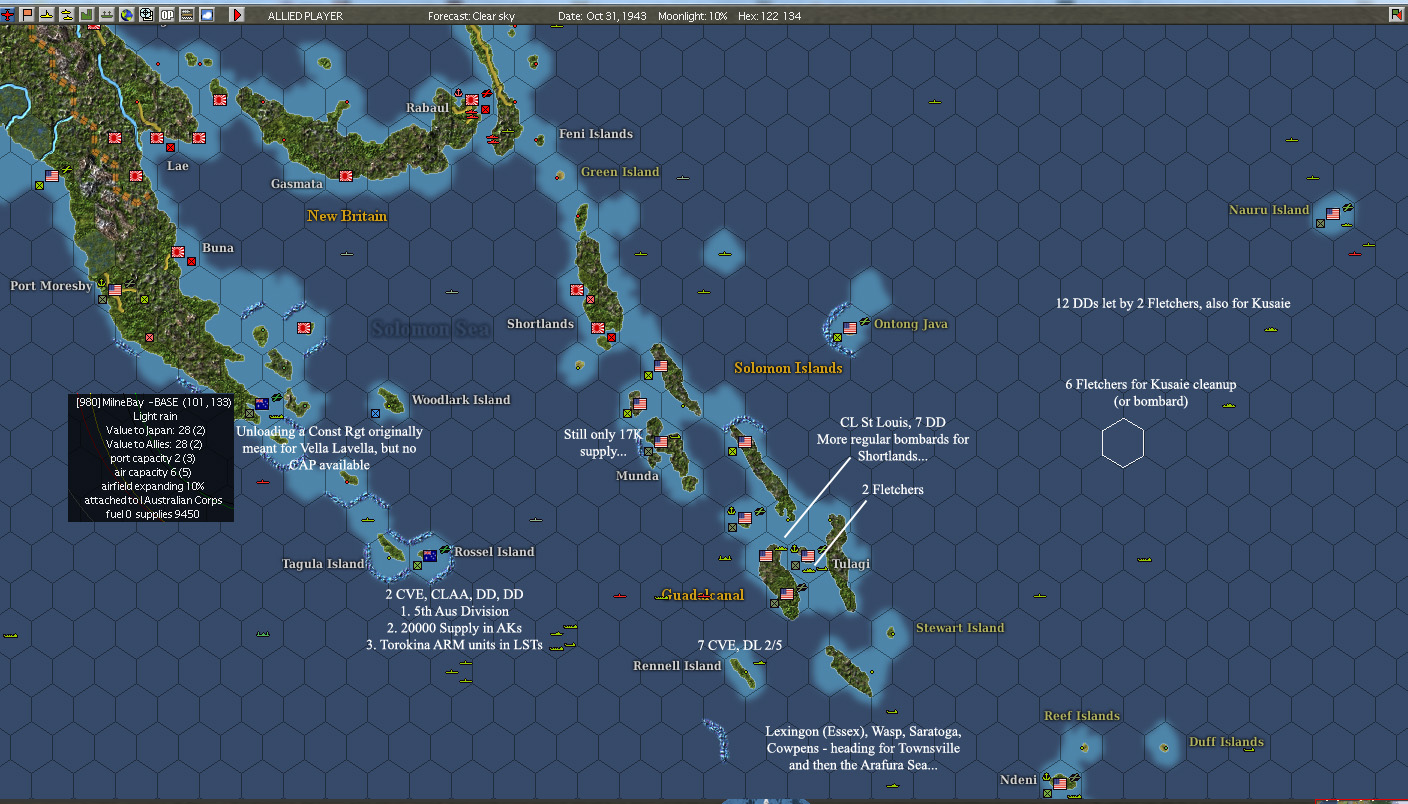Click the Forecast: Clear sky status
Image resolution: width=1408 pixels, height=804 pixels.
pyautogui.click(x=471, y=16)
